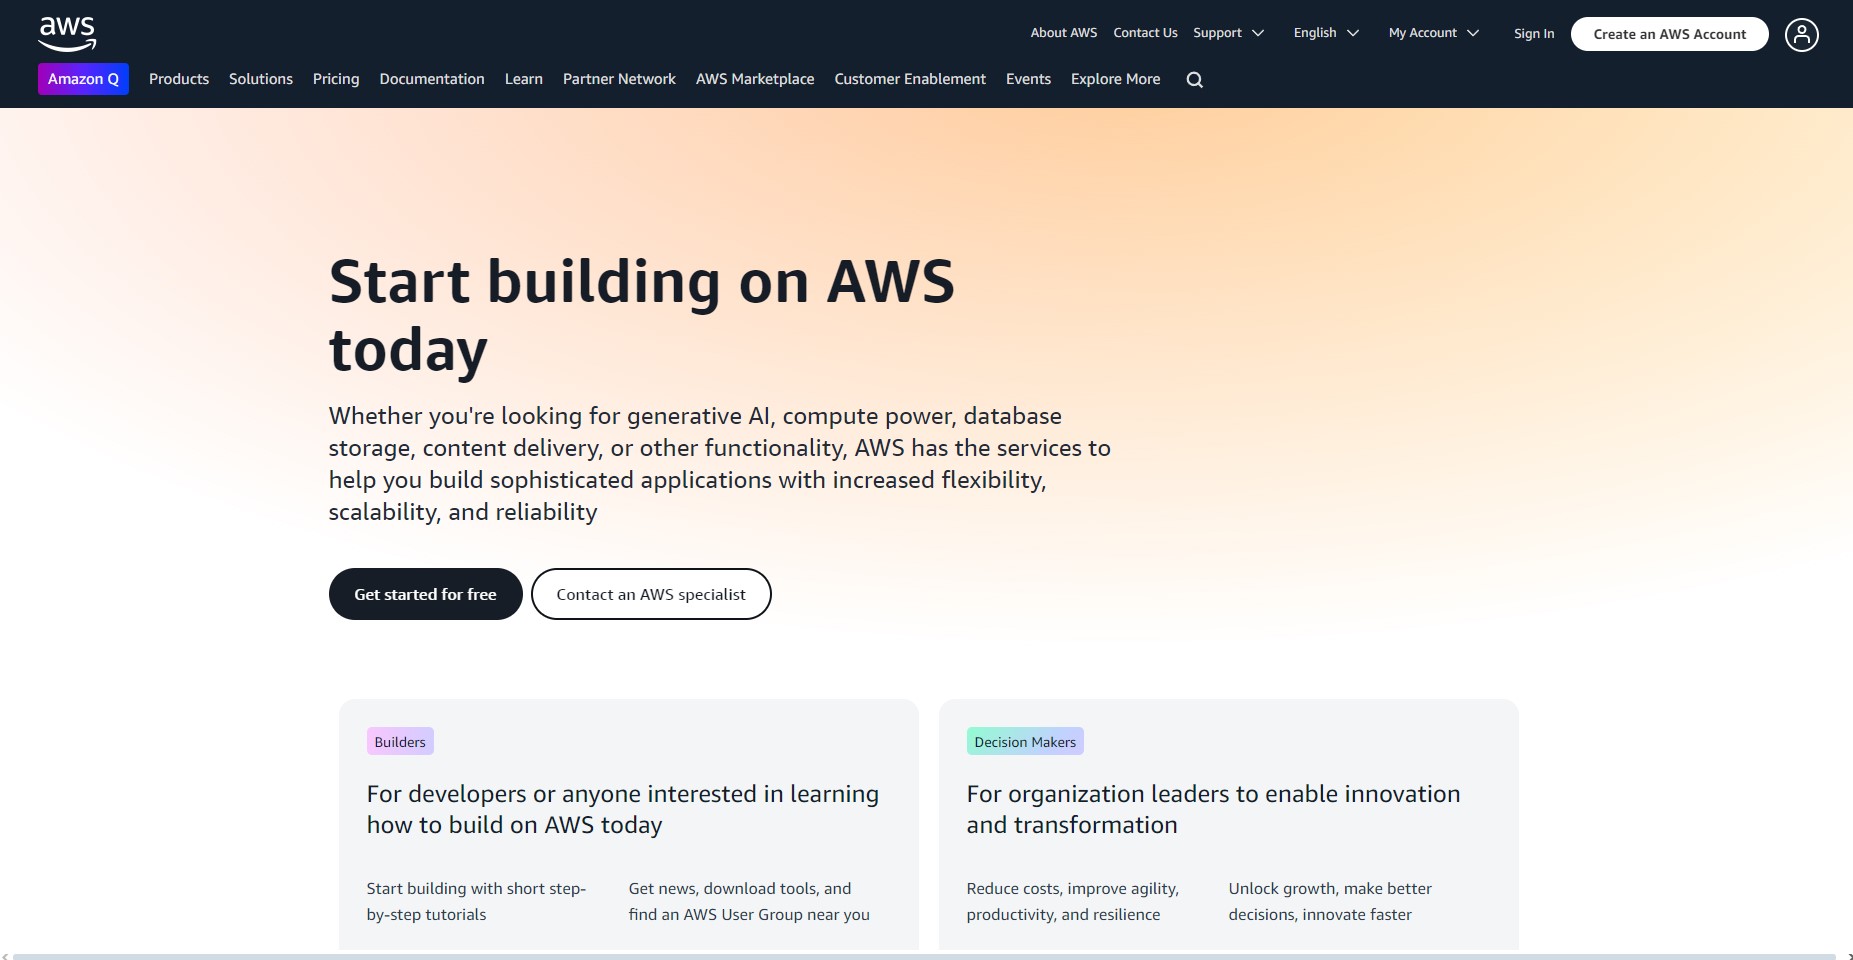Open the search magnifier icon
The width and height of the screenshot is (1853, 960).
[1194, 80]
